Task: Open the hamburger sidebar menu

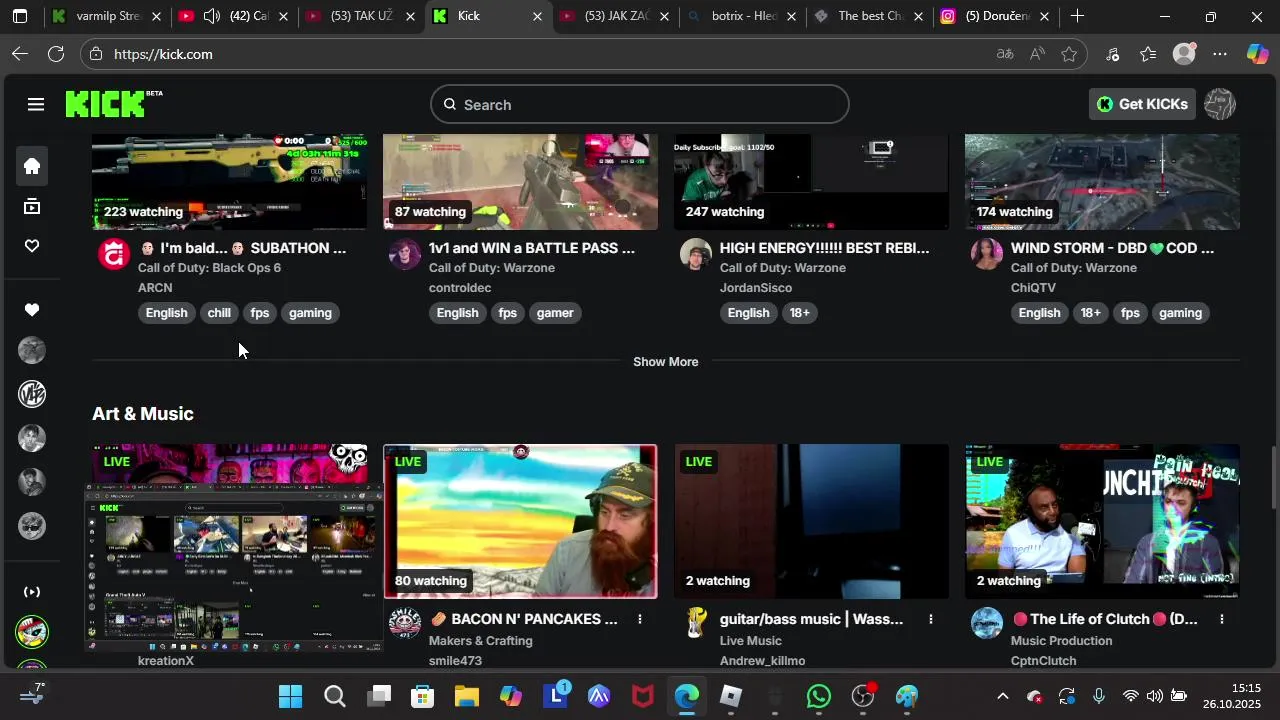Action: click(36, 104)
